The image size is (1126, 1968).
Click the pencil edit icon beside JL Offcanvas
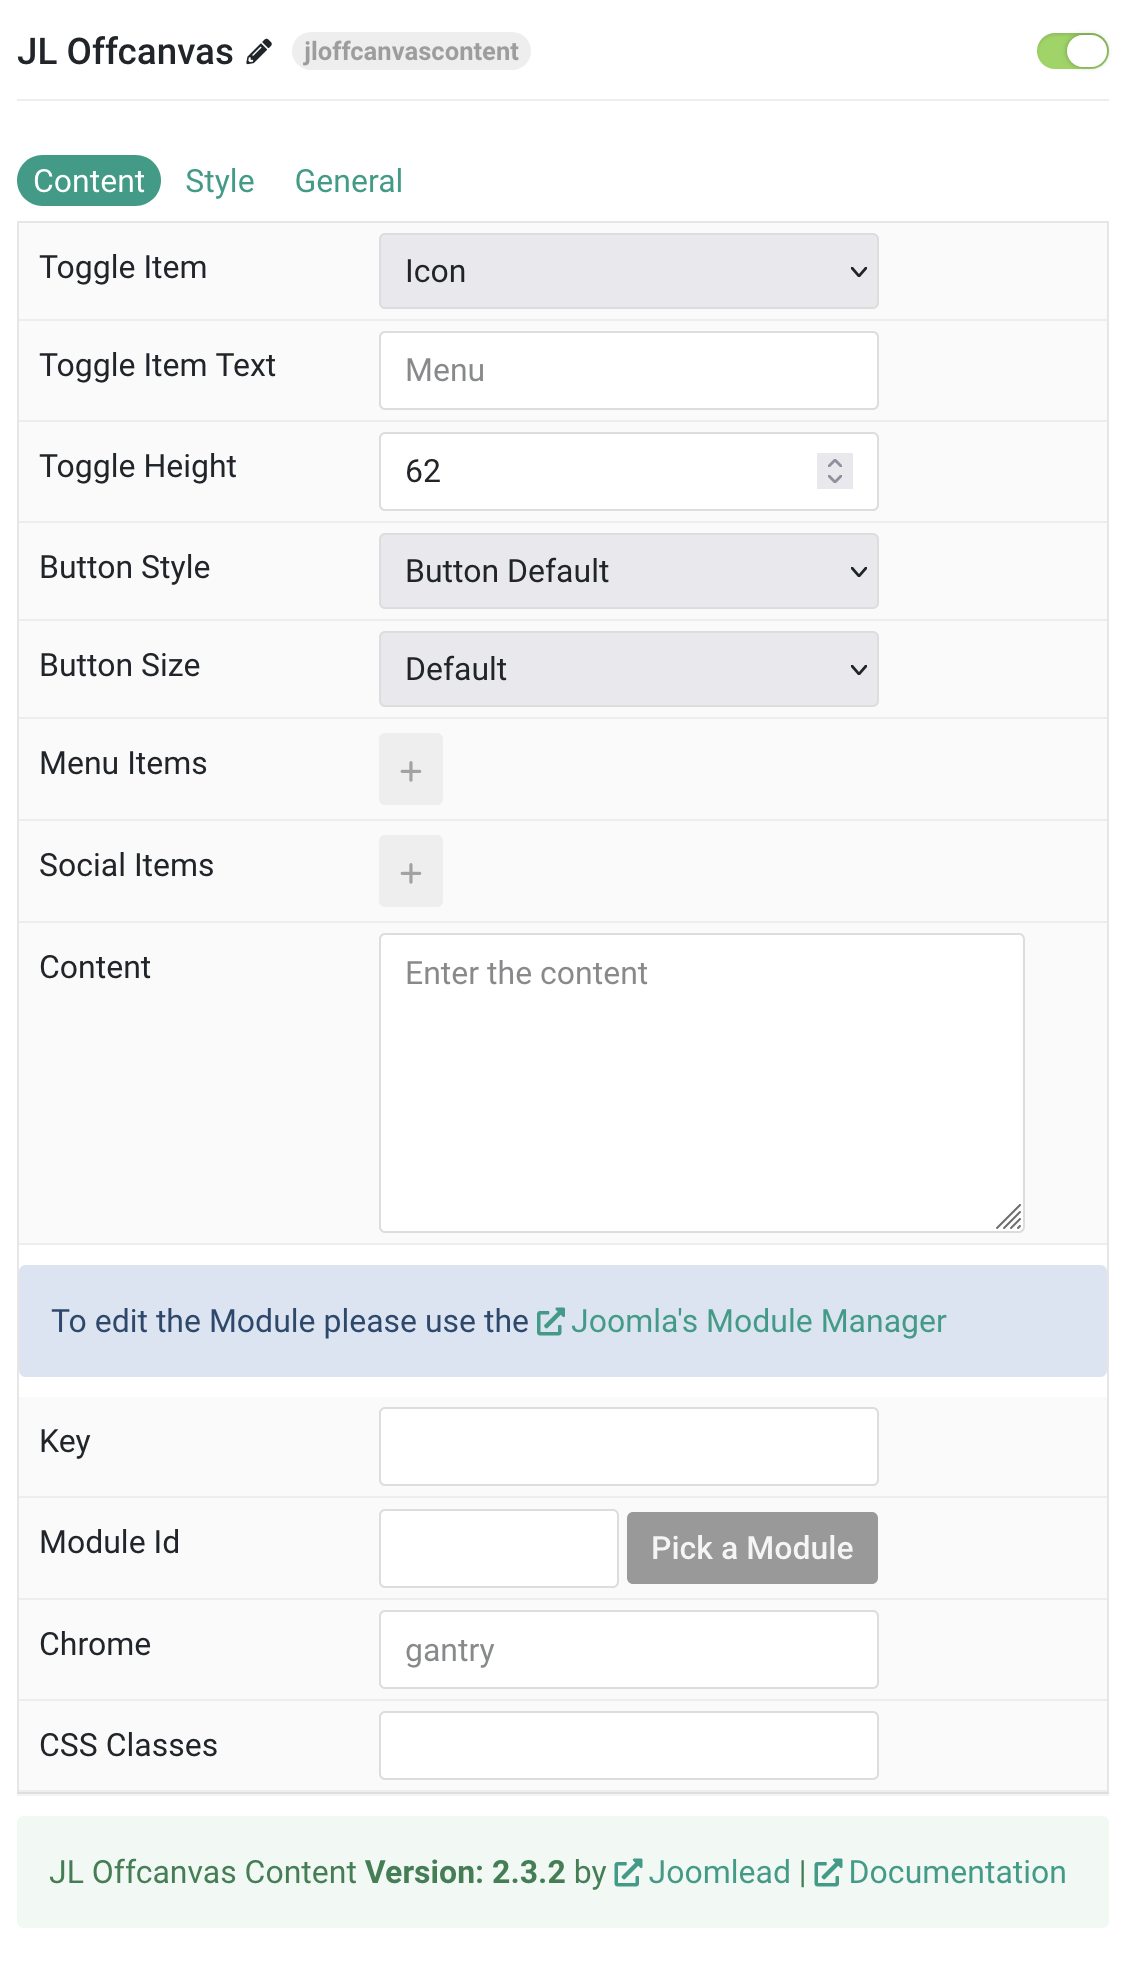[259, 52]
